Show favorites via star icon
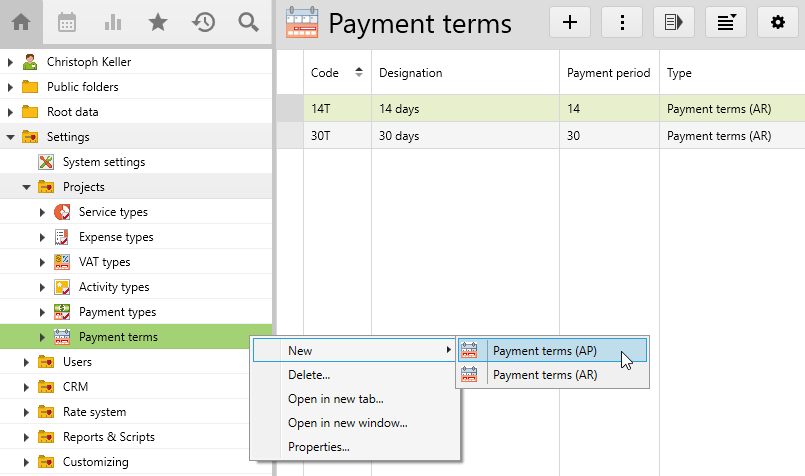 (158, 22)
